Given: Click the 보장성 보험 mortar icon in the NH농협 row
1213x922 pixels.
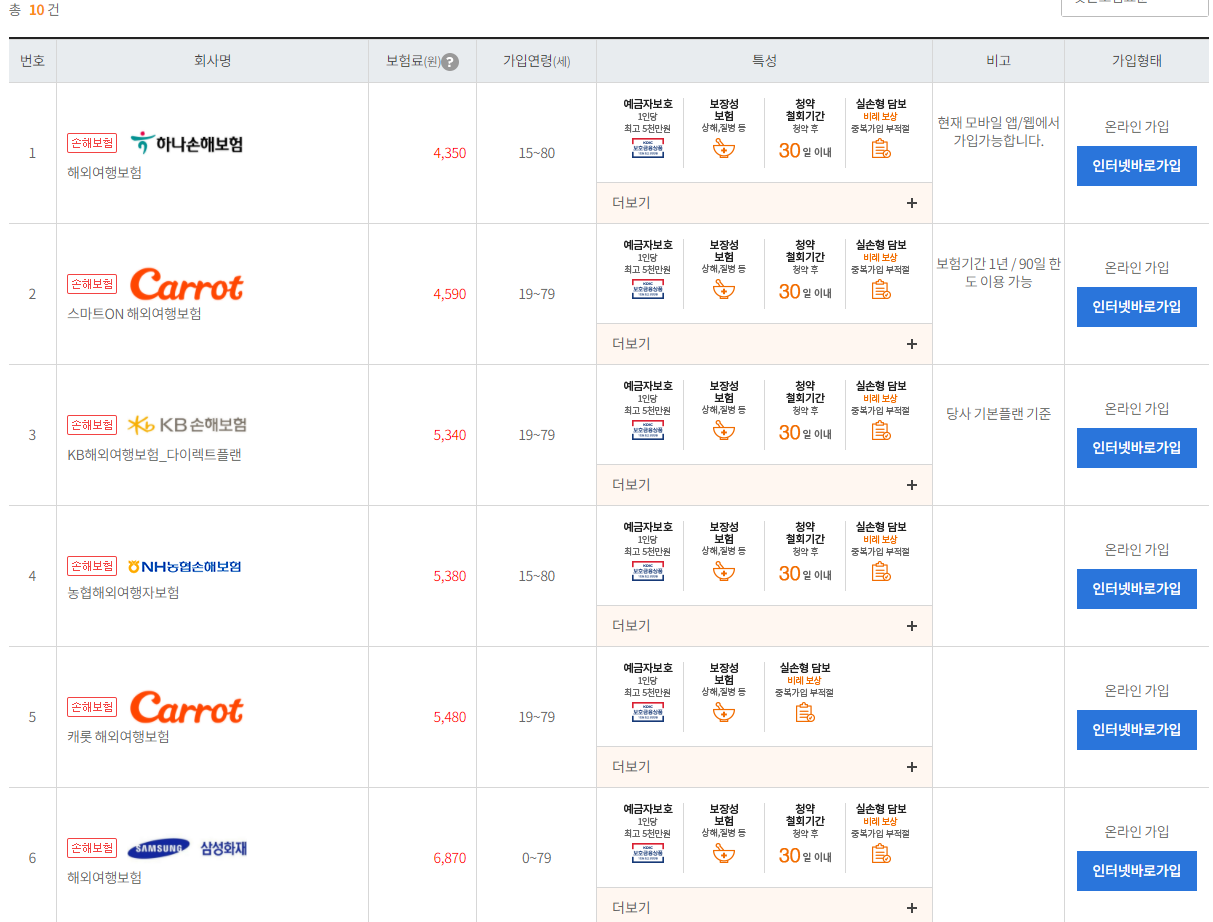Looking at the screenshot, I should point(724,571).
